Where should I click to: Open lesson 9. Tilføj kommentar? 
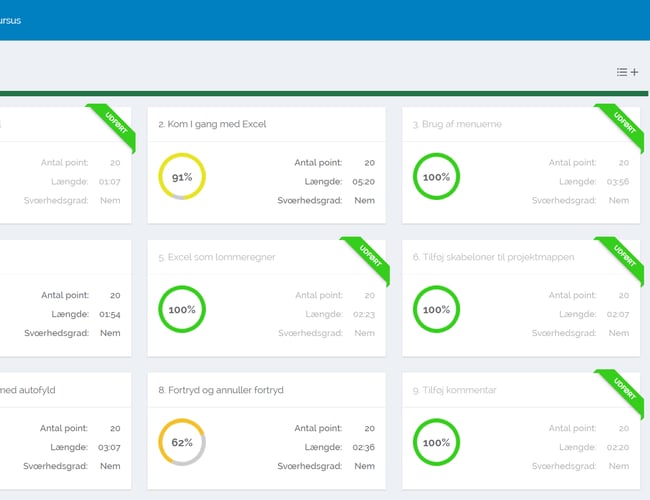(x=454, y=390)
